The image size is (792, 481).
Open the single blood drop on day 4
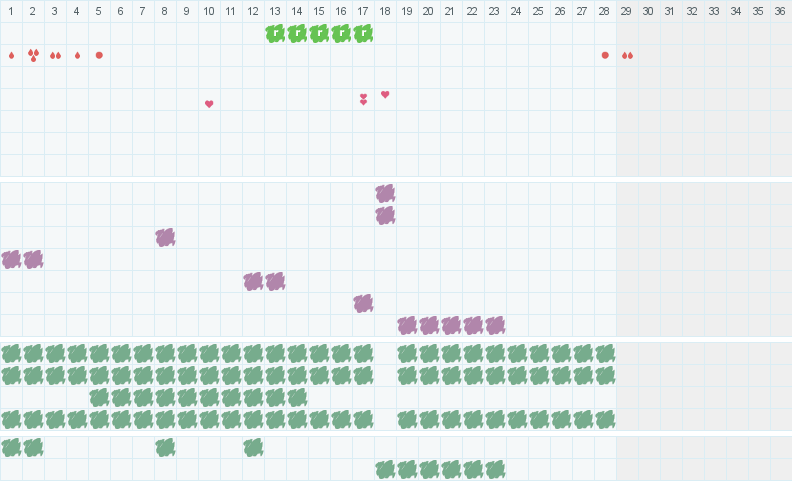[x=77, y=56]
